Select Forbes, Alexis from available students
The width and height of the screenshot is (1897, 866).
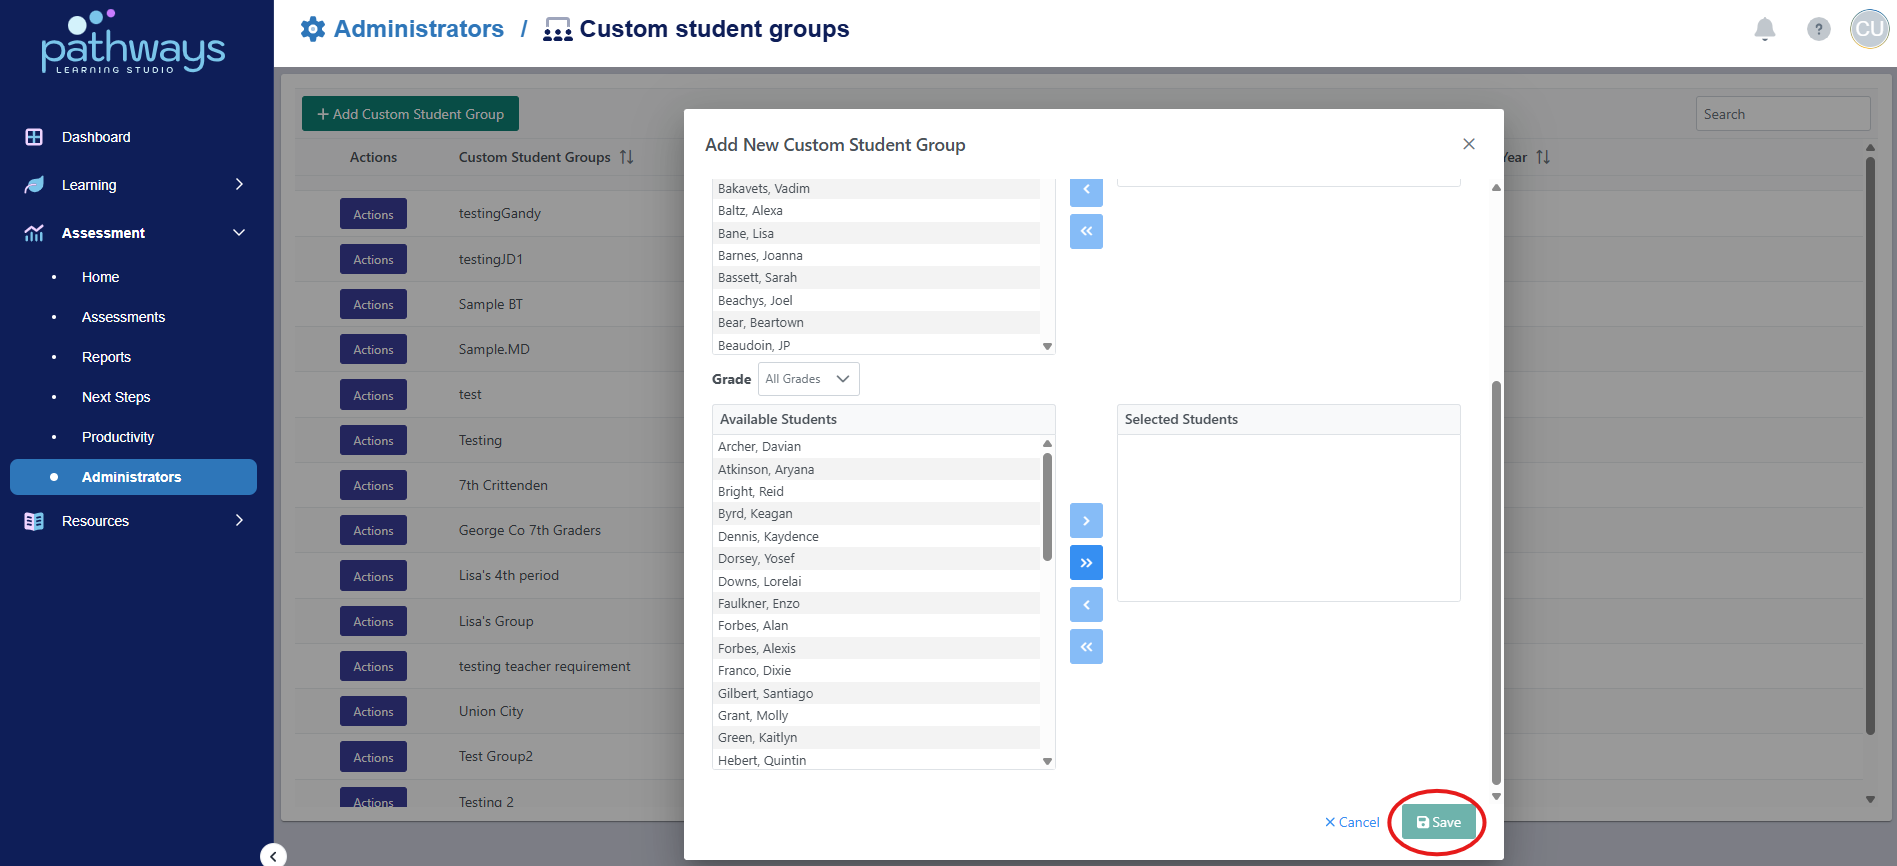(x=757, y=648)
